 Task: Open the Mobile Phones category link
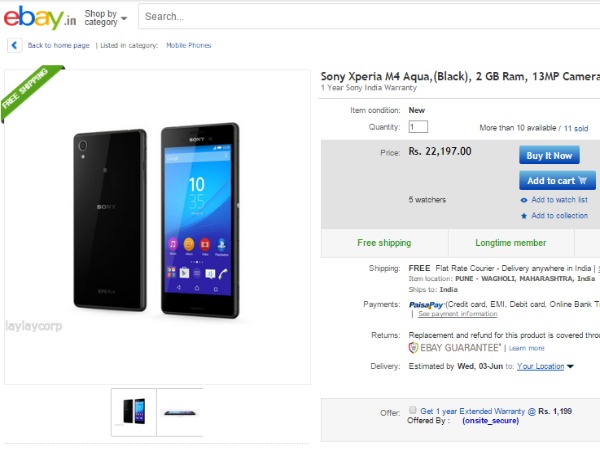click(x=188, y=45)
